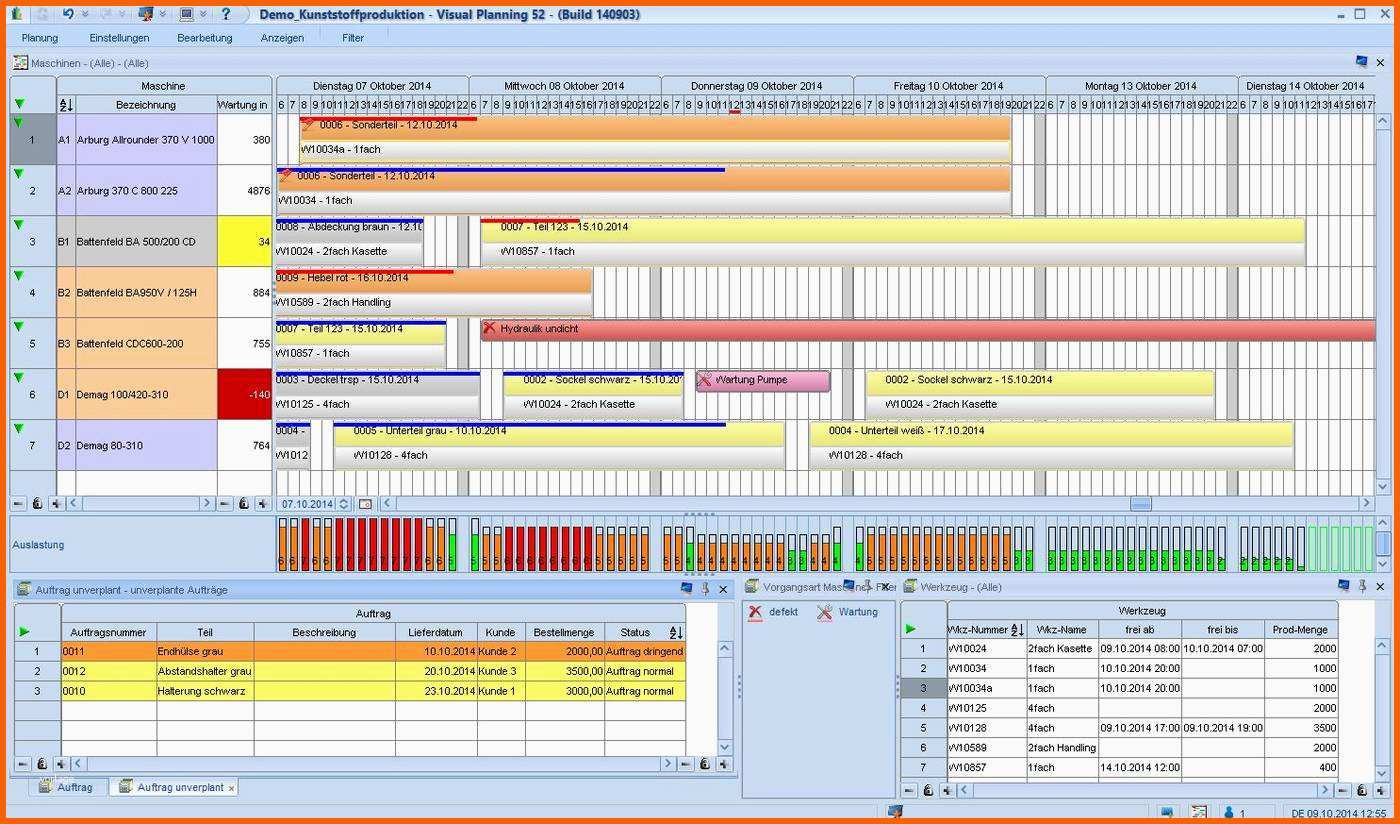Click the red Wartung cell showing -140
The width and height of the screenshot is (1400, 824).
tap(244, 394)
